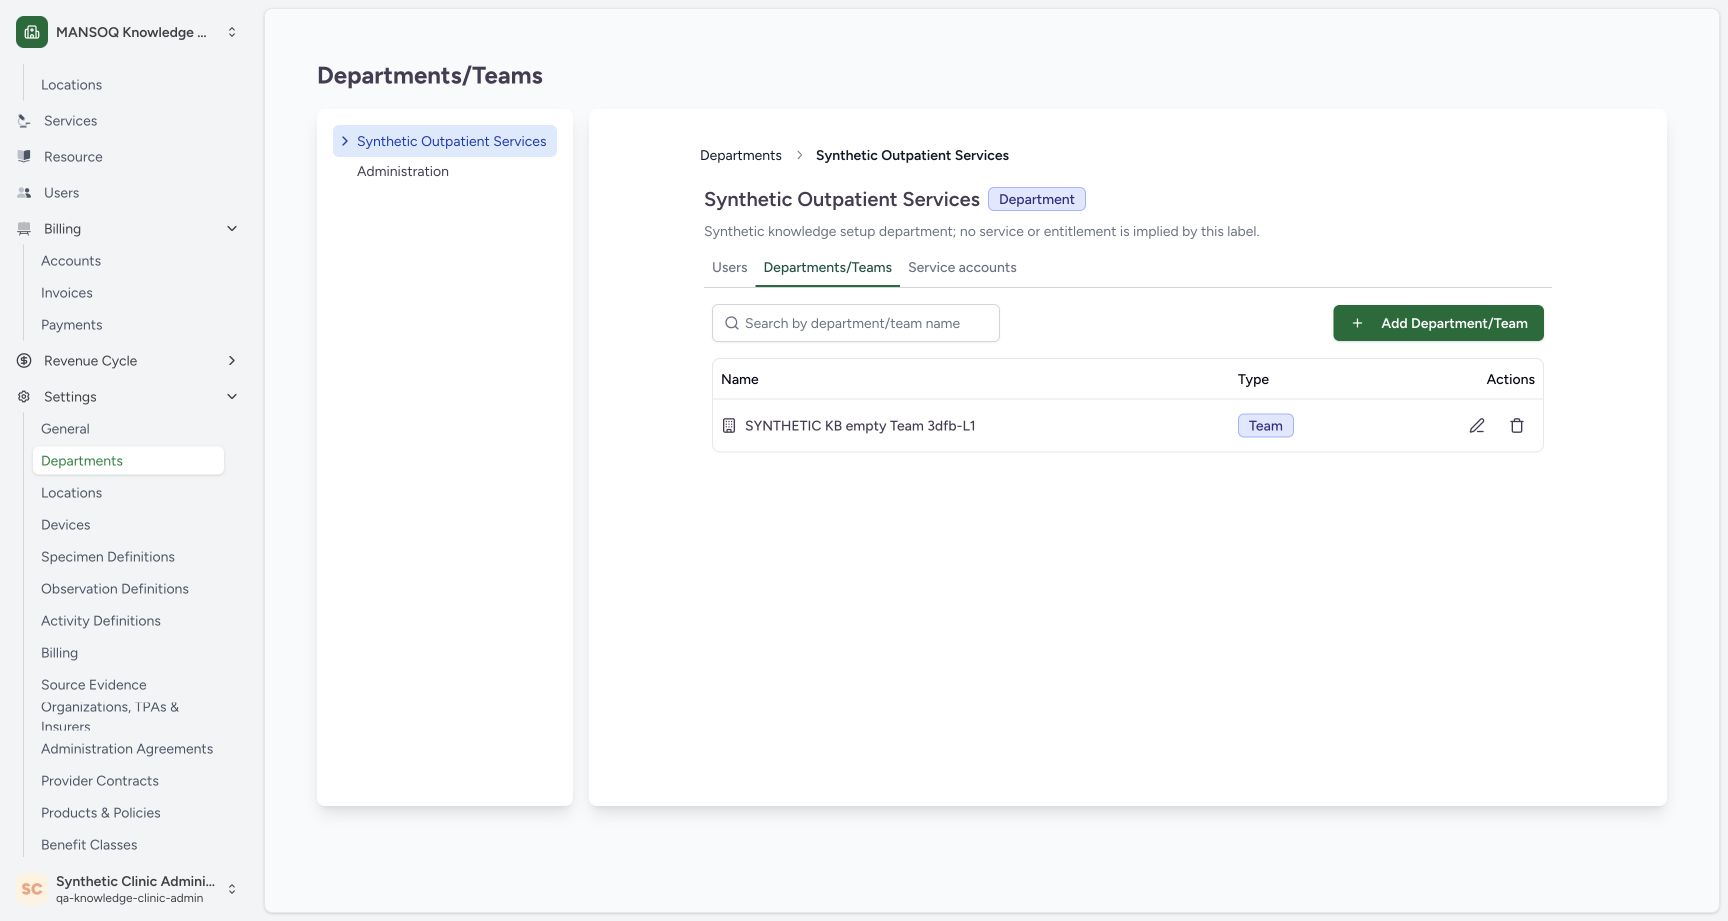Image resolution: width=1728 pixels, height=921 pixels.
Task: Click the search magnifier icon
Action: [732, 323]
